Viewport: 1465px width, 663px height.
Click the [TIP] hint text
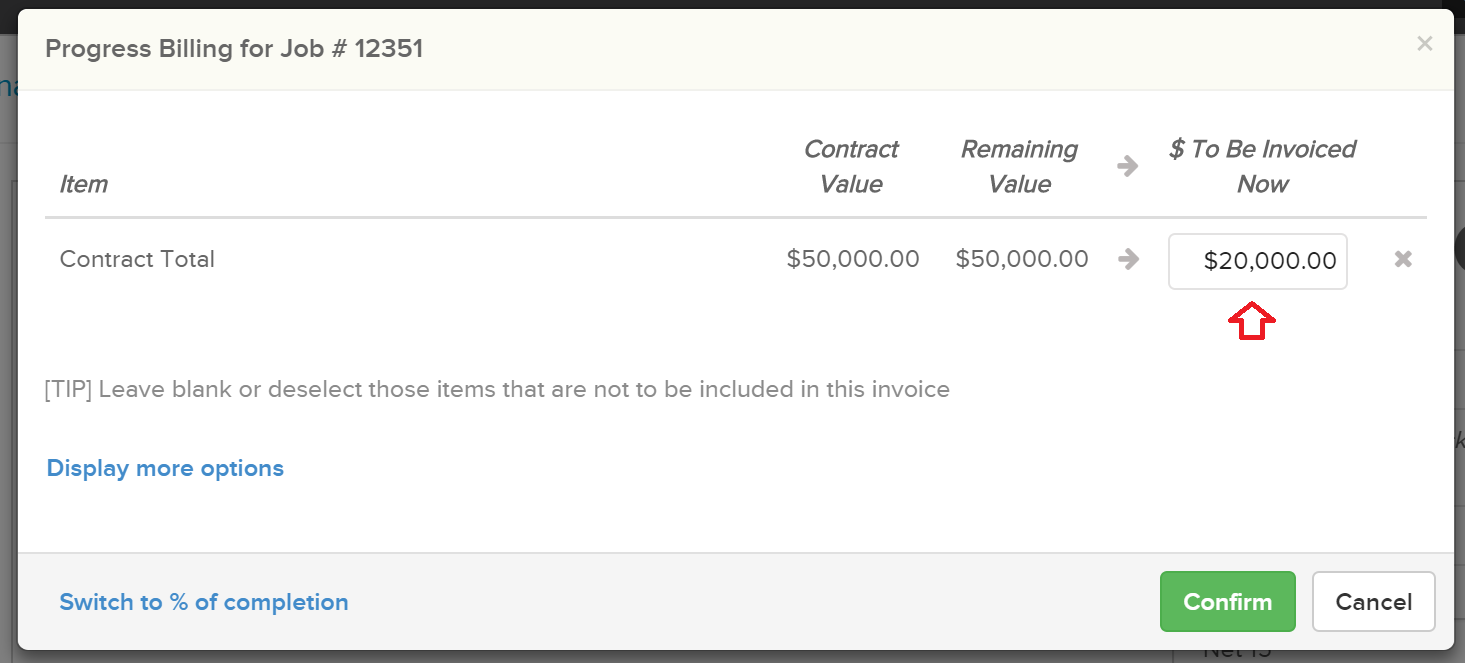tap(497, 389)
